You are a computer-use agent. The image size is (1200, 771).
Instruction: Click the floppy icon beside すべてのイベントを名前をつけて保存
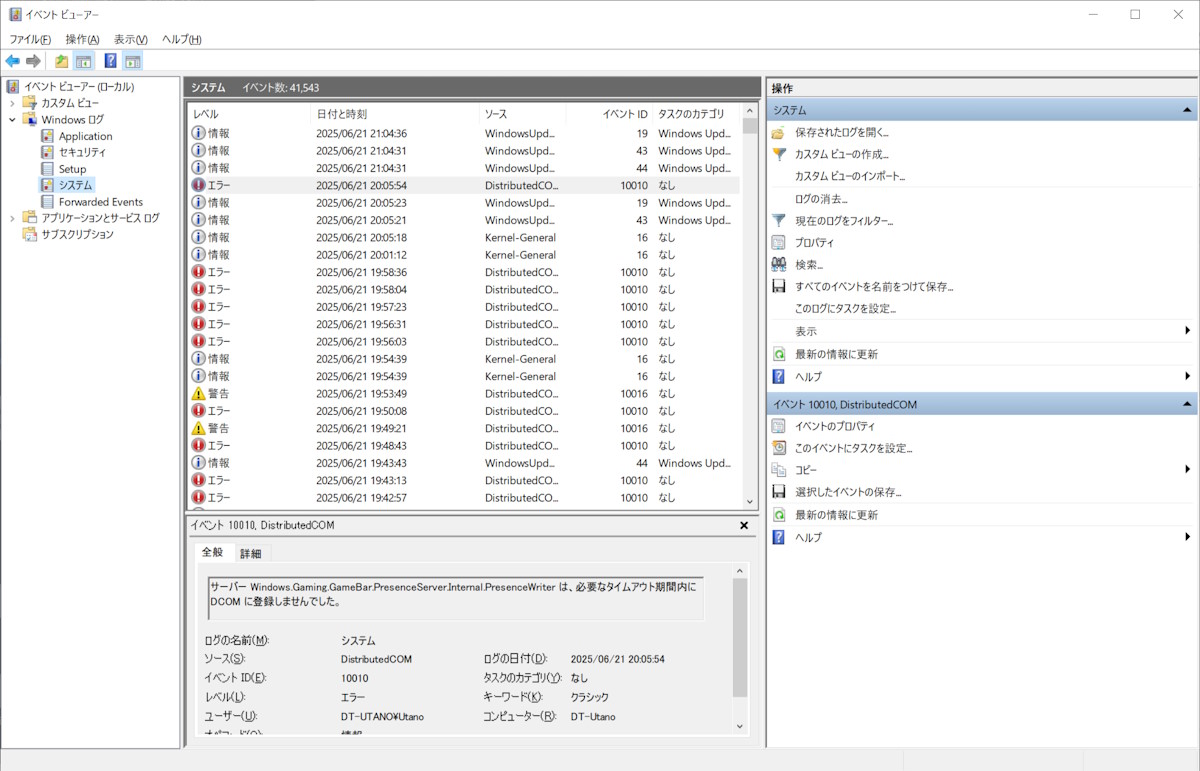779,286
